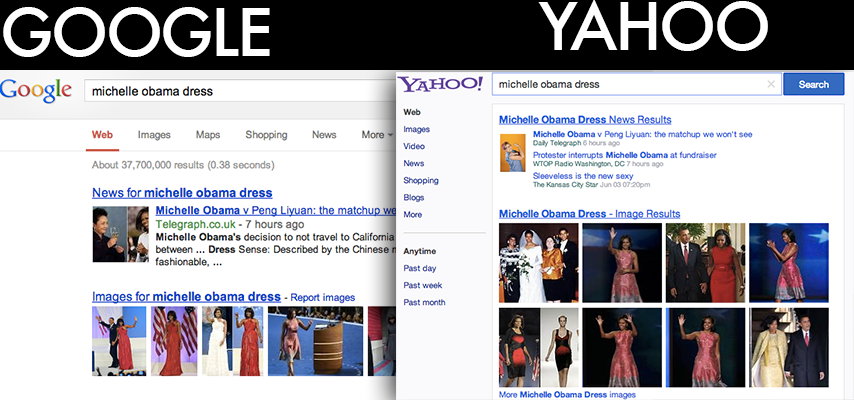Focus the Yahoo search input field
Screen dimensions: 854x400
[x=637, y=84]
